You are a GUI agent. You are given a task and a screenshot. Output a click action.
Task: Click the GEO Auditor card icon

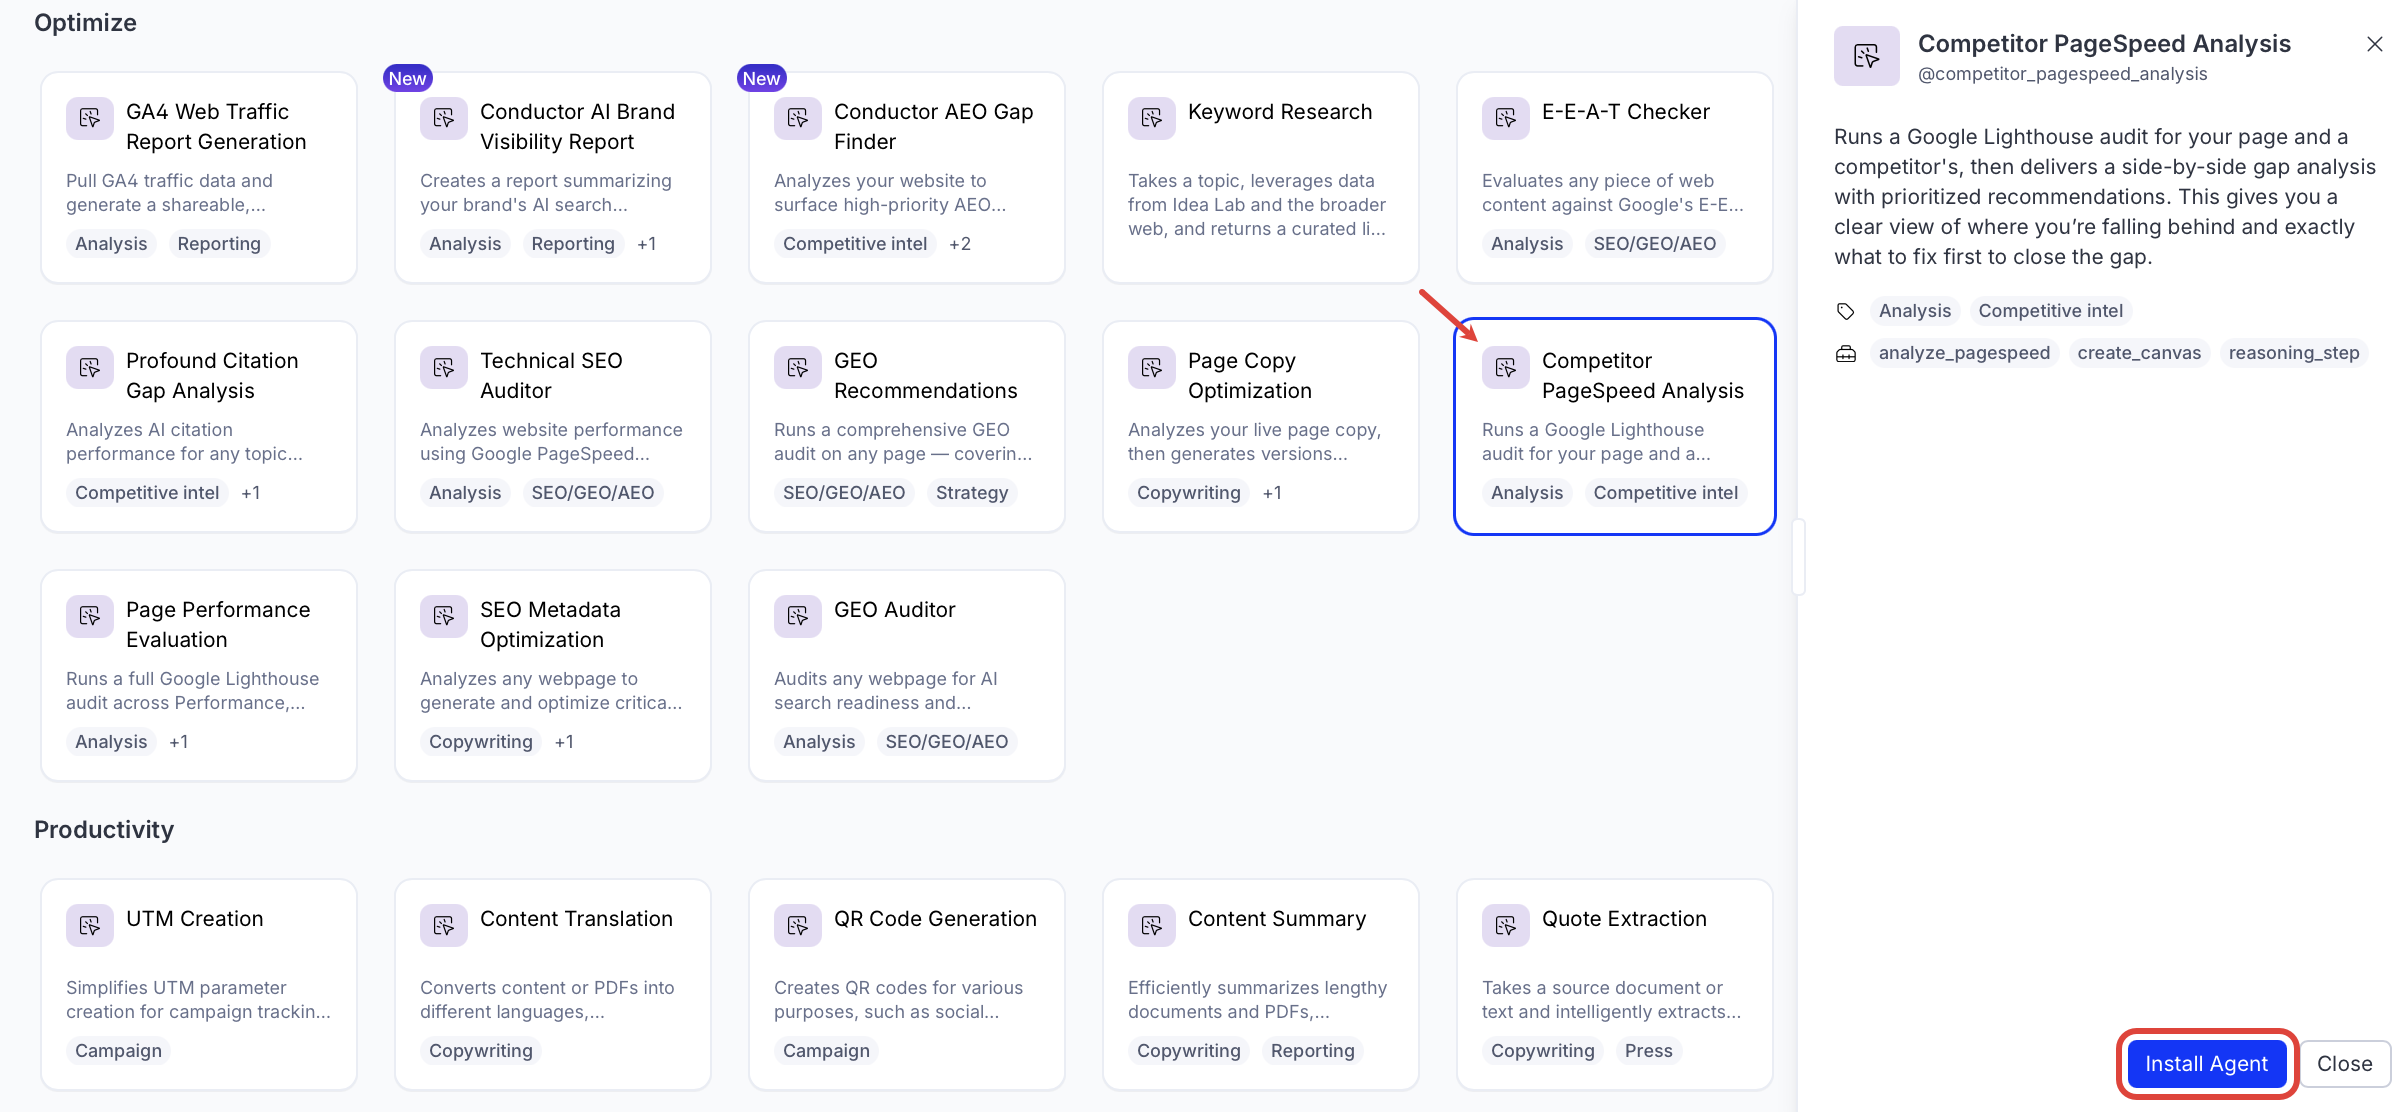798,617
